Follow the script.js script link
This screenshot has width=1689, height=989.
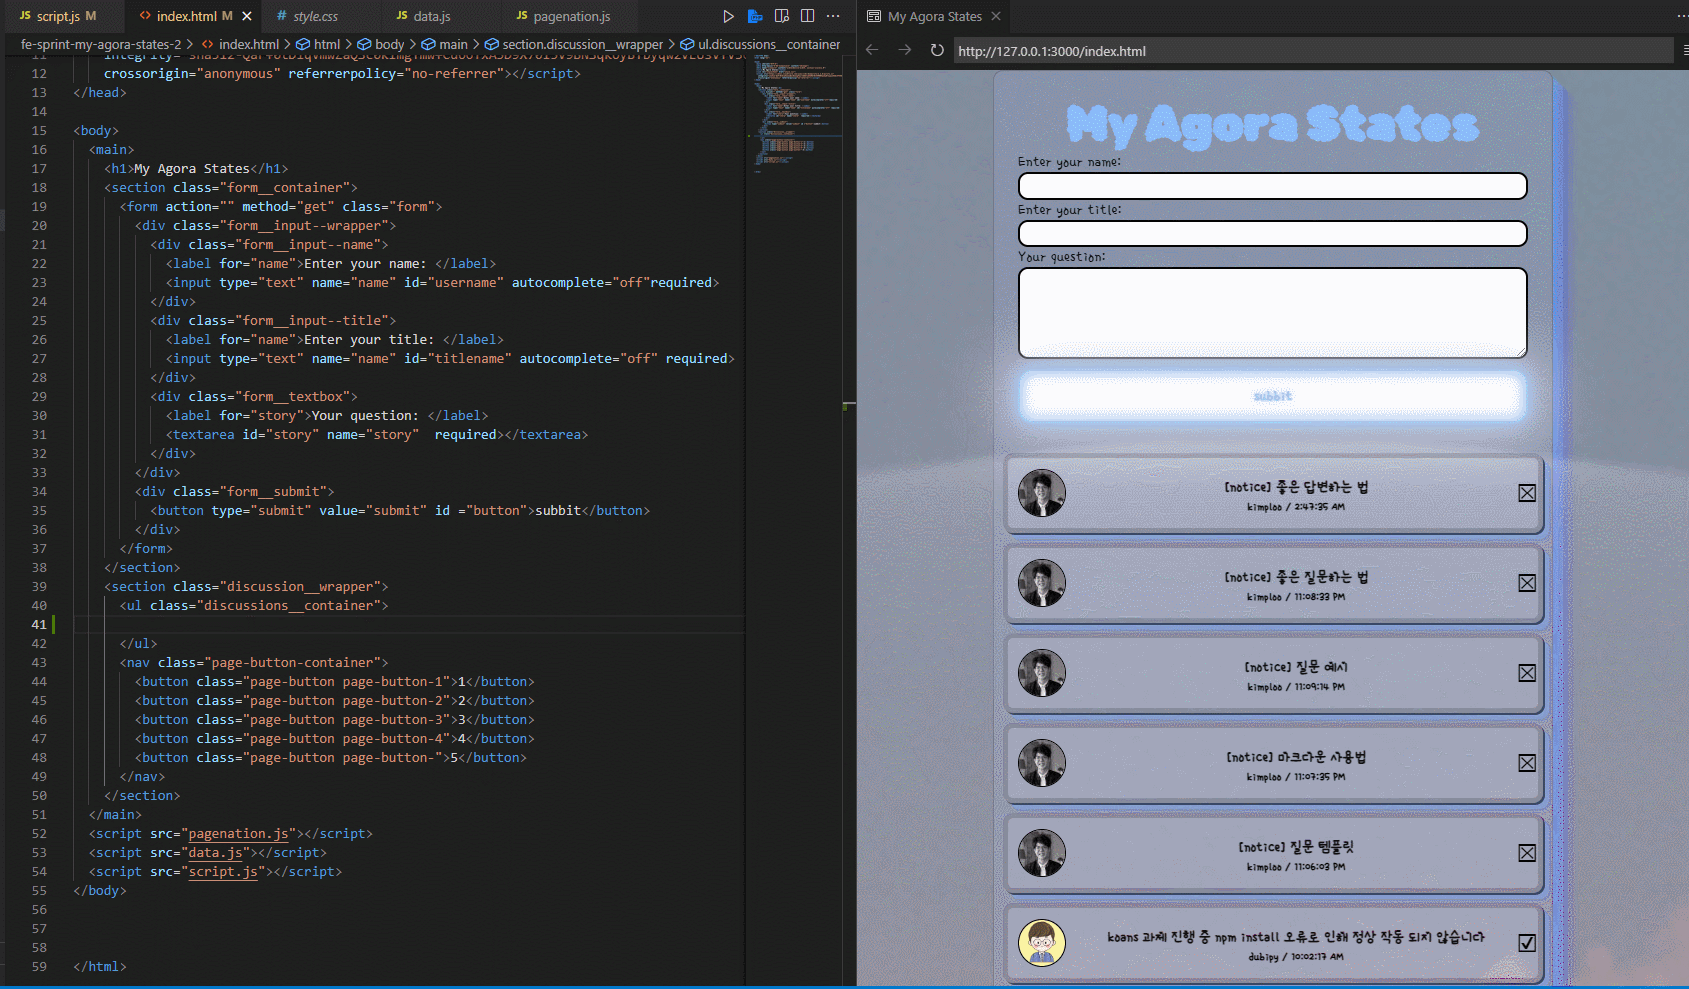click(224, 872)
